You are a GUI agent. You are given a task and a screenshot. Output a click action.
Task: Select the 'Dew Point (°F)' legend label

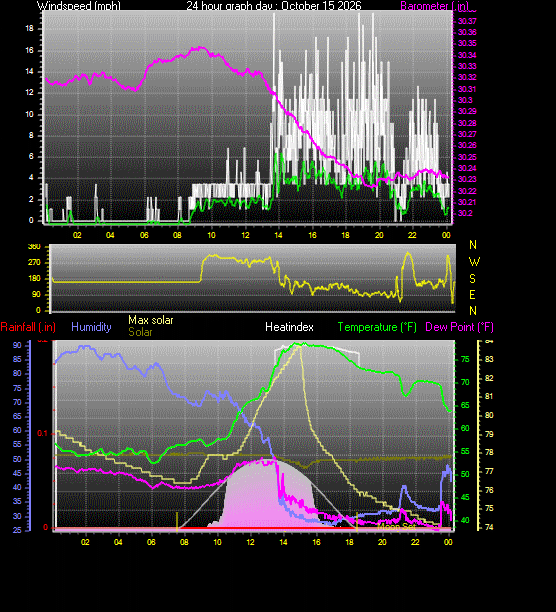(x=459, y=327)
